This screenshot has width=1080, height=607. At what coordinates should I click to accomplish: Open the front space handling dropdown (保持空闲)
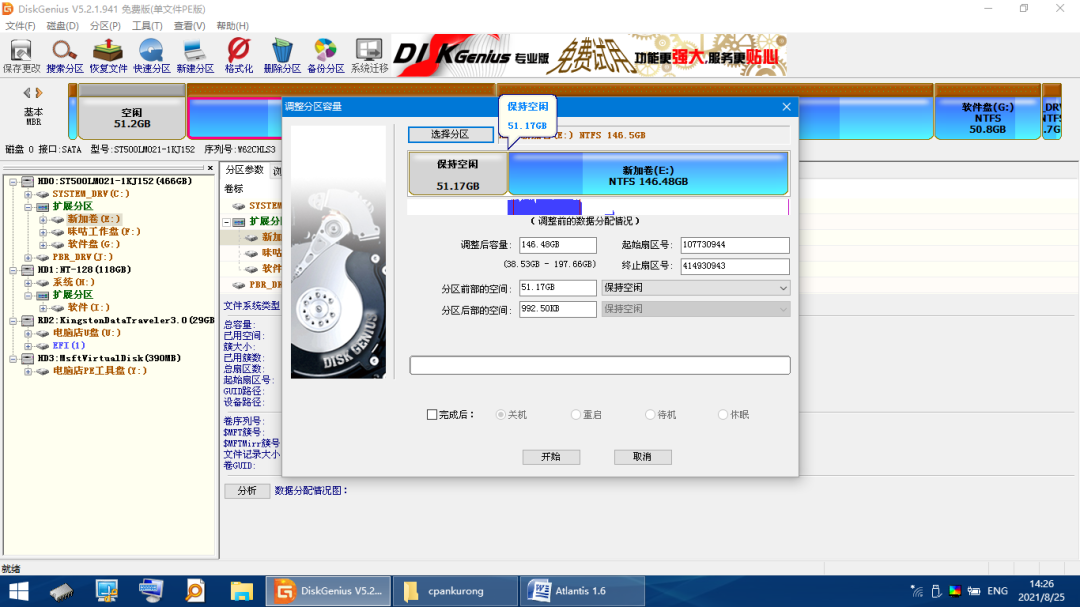[x=696, y=288]
